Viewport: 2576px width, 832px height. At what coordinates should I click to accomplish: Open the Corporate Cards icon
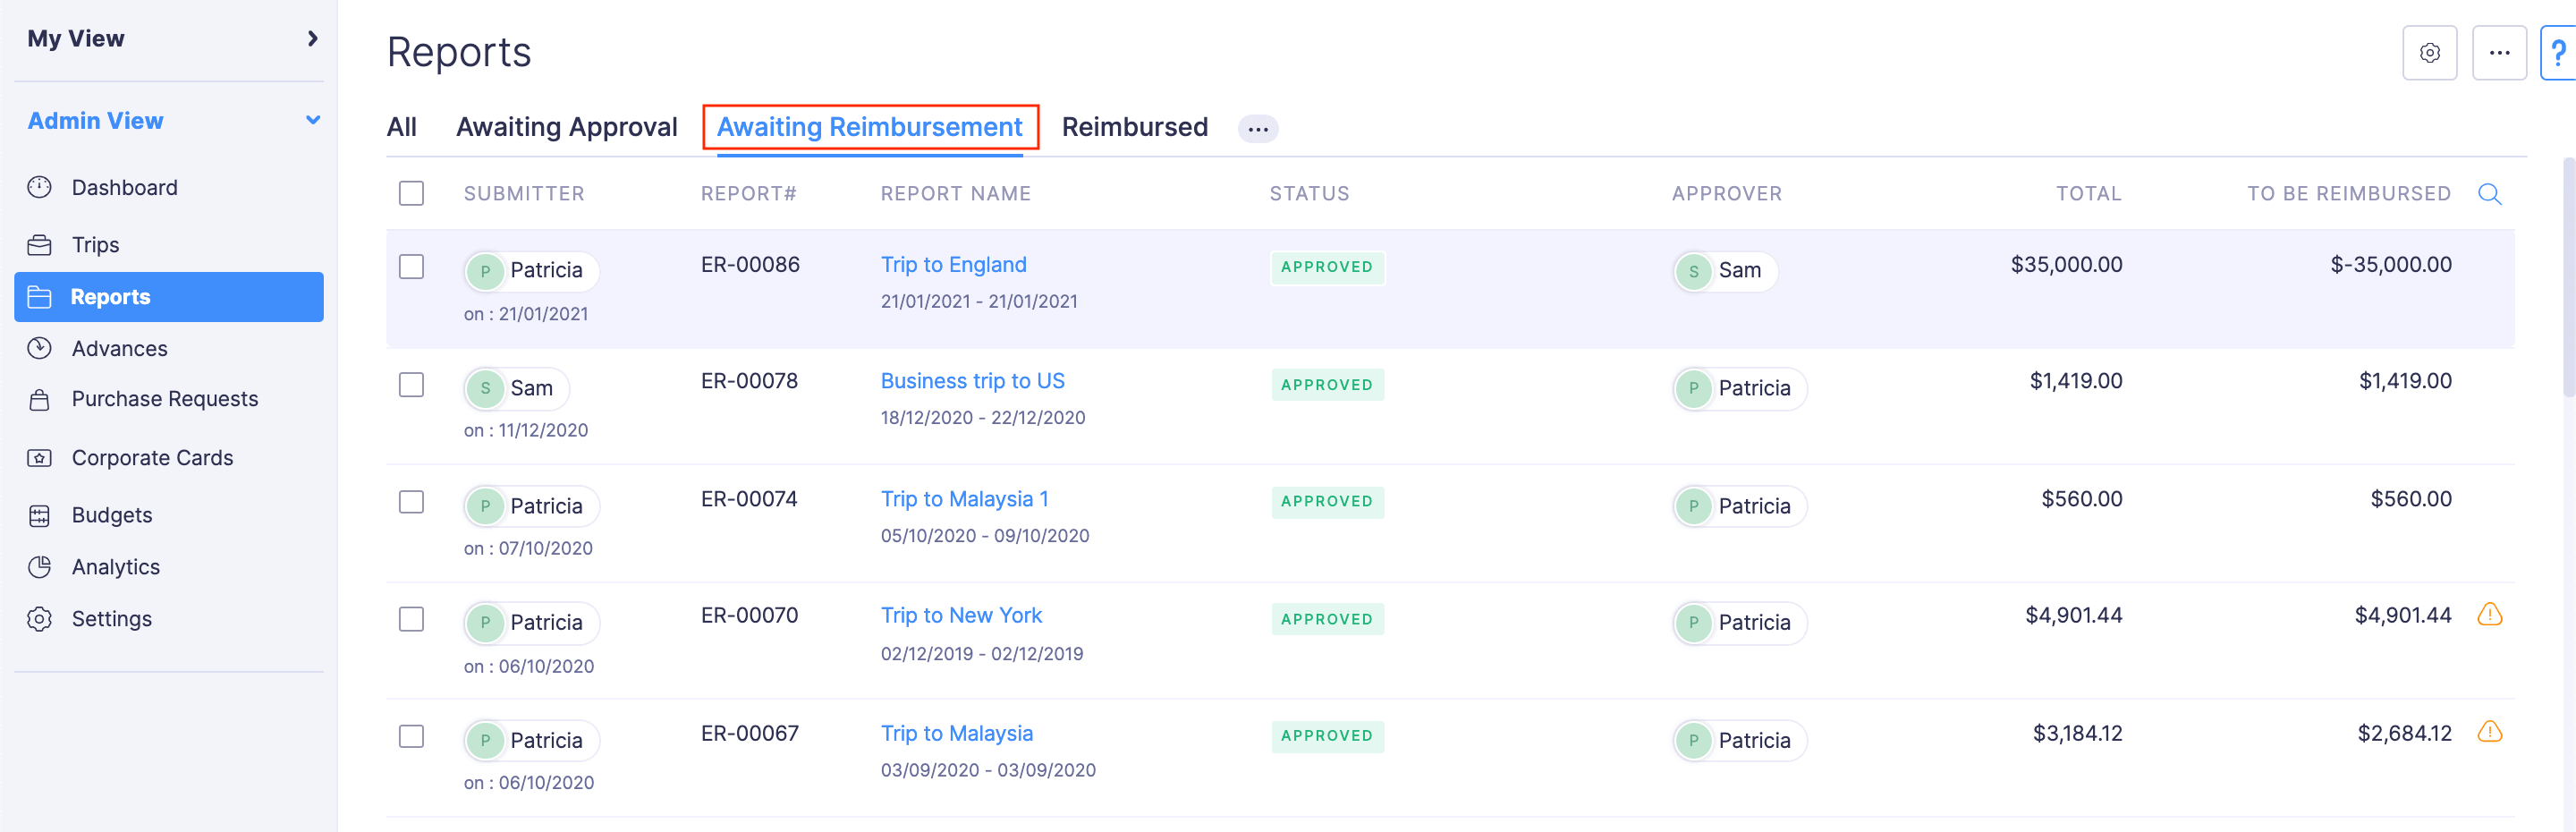[39, 458]
